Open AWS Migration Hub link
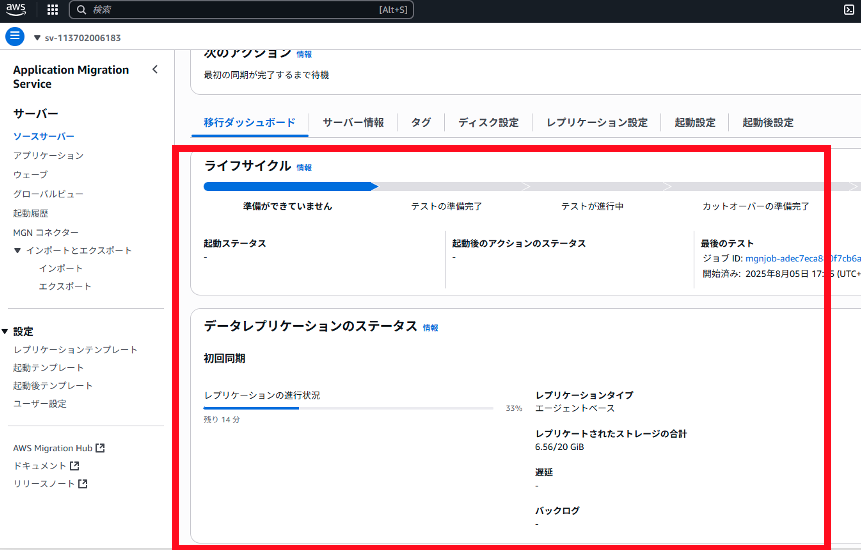Image resolution: width=861 pixels, height=550 pixels. tap(53, 448)
